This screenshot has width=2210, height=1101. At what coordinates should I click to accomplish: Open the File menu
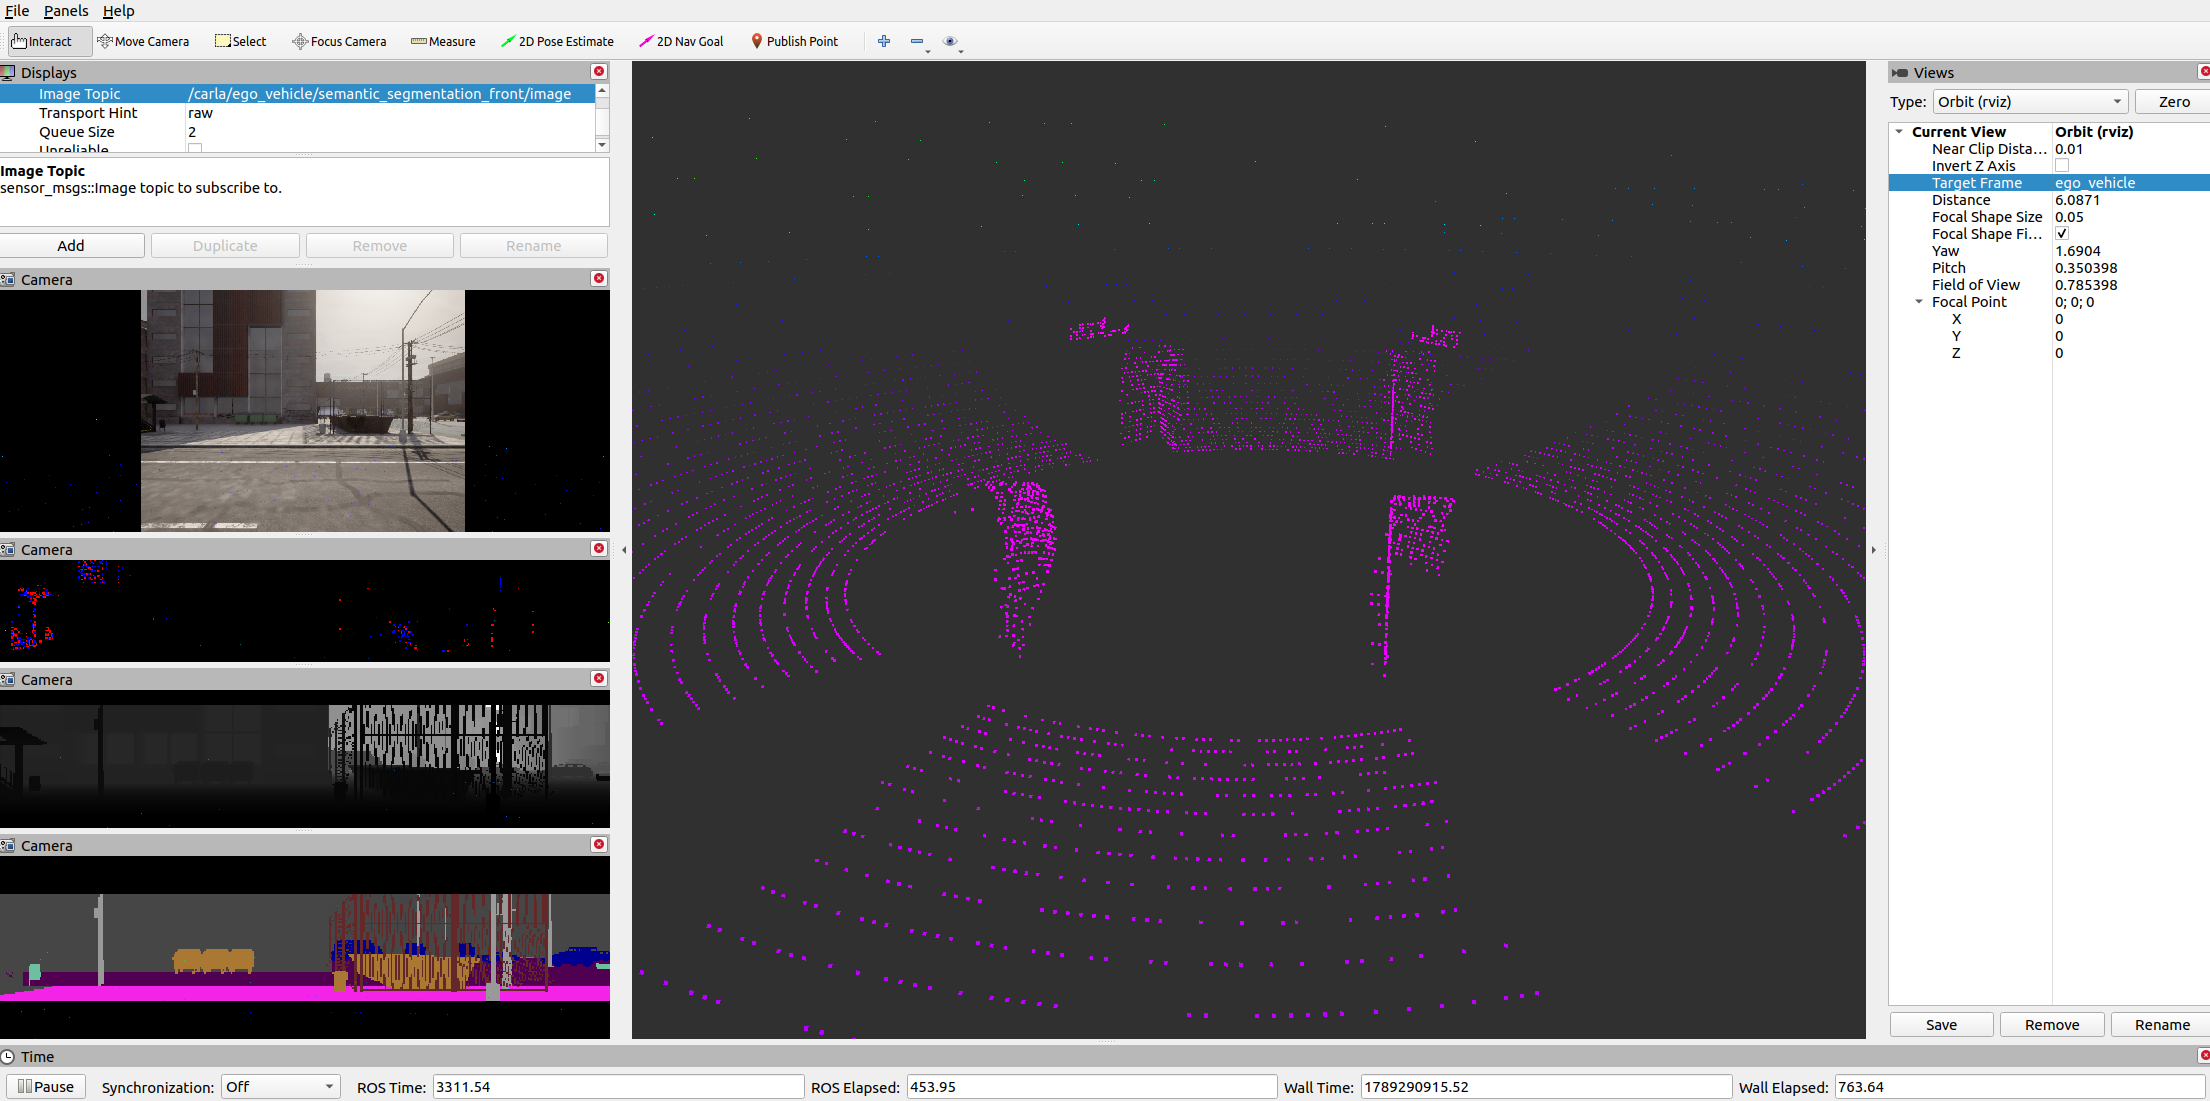tap(17, 11)
